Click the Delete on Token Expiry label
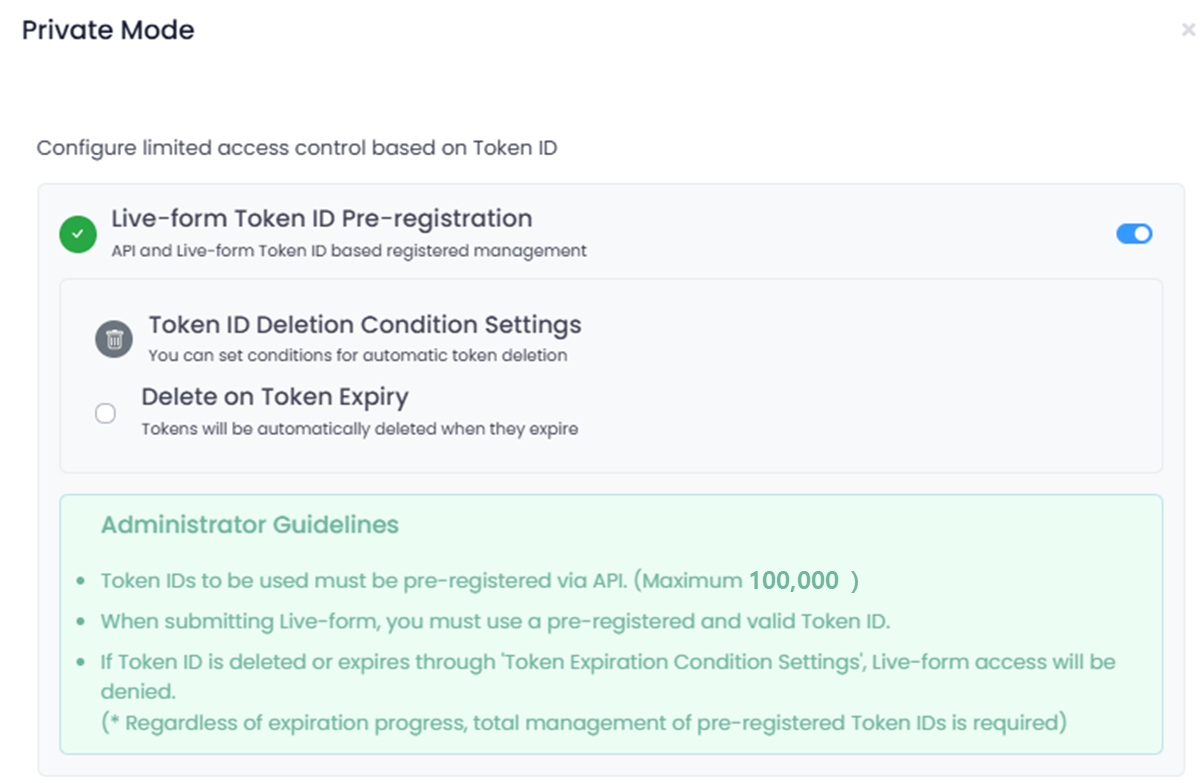The width and height of the screenshot is (1204, 783). [275, 397]
